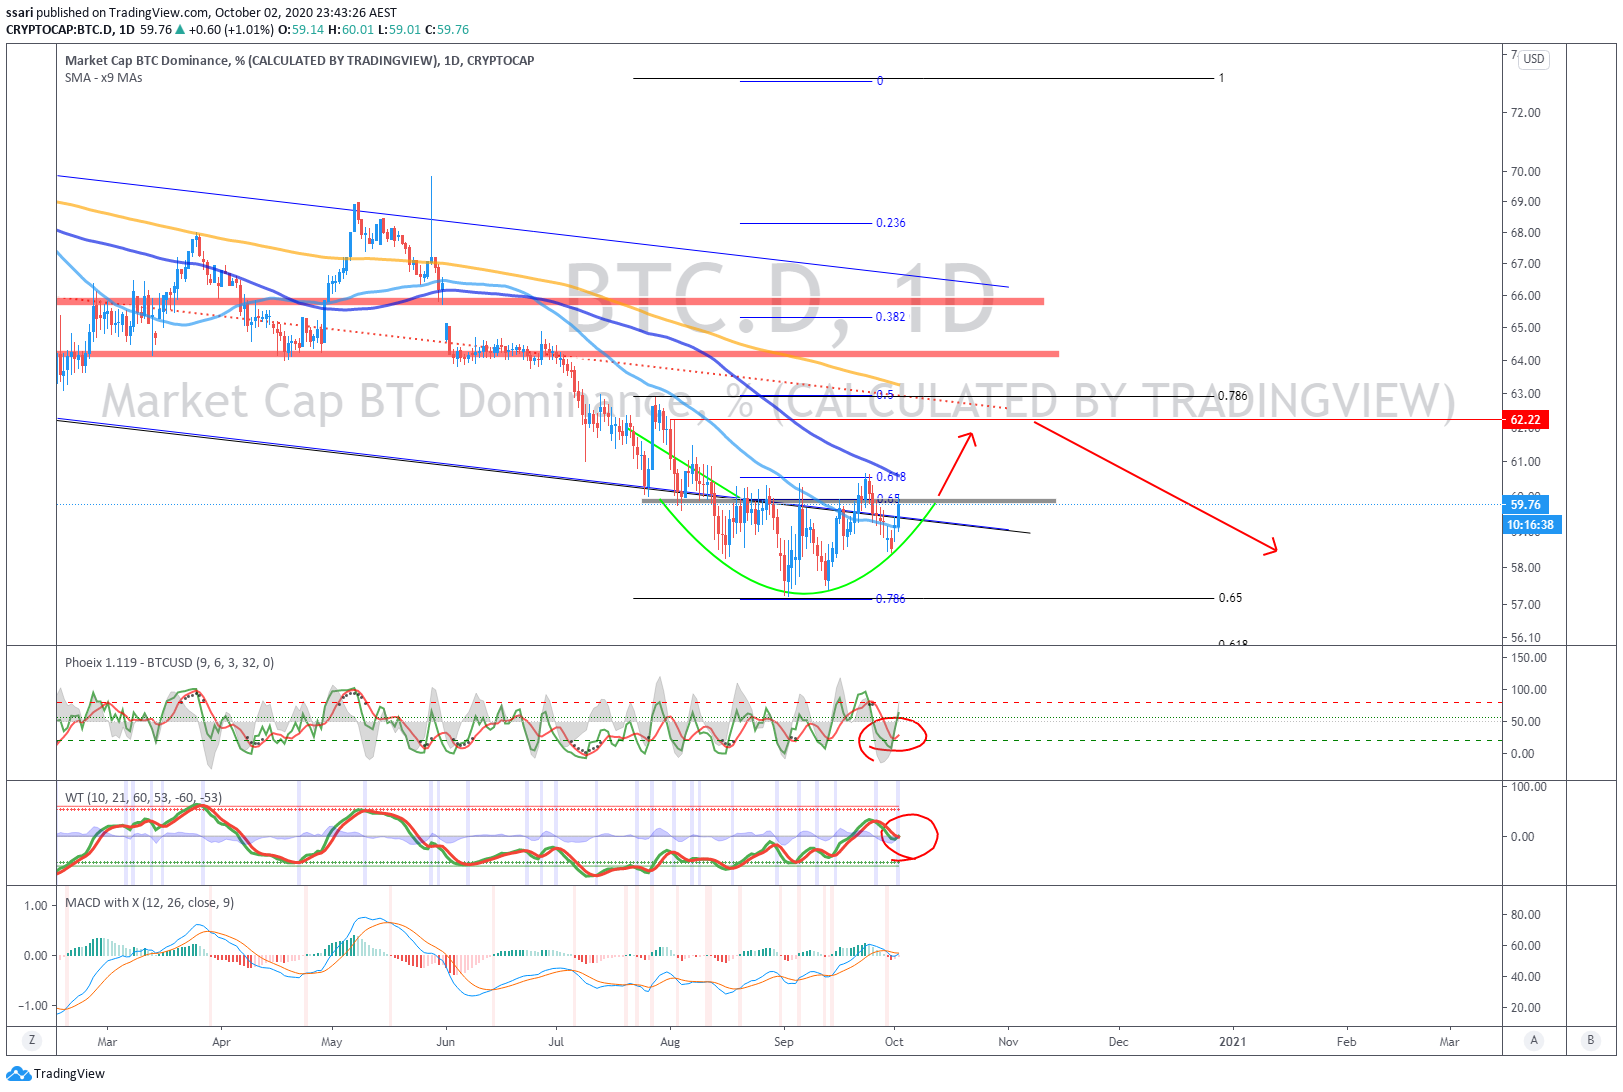Click the 66.00 price scale value

coord(1525,296)
